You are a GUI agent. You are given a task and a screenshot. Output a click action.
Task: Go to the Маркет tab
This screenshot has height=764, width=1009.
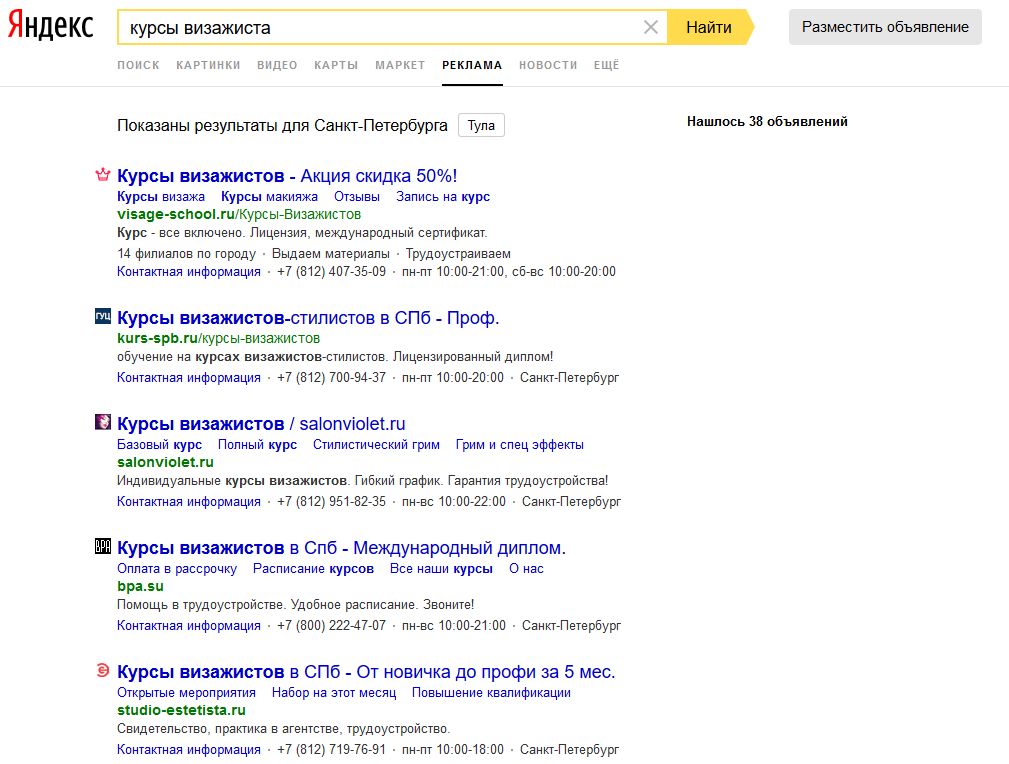pos(400,65)
